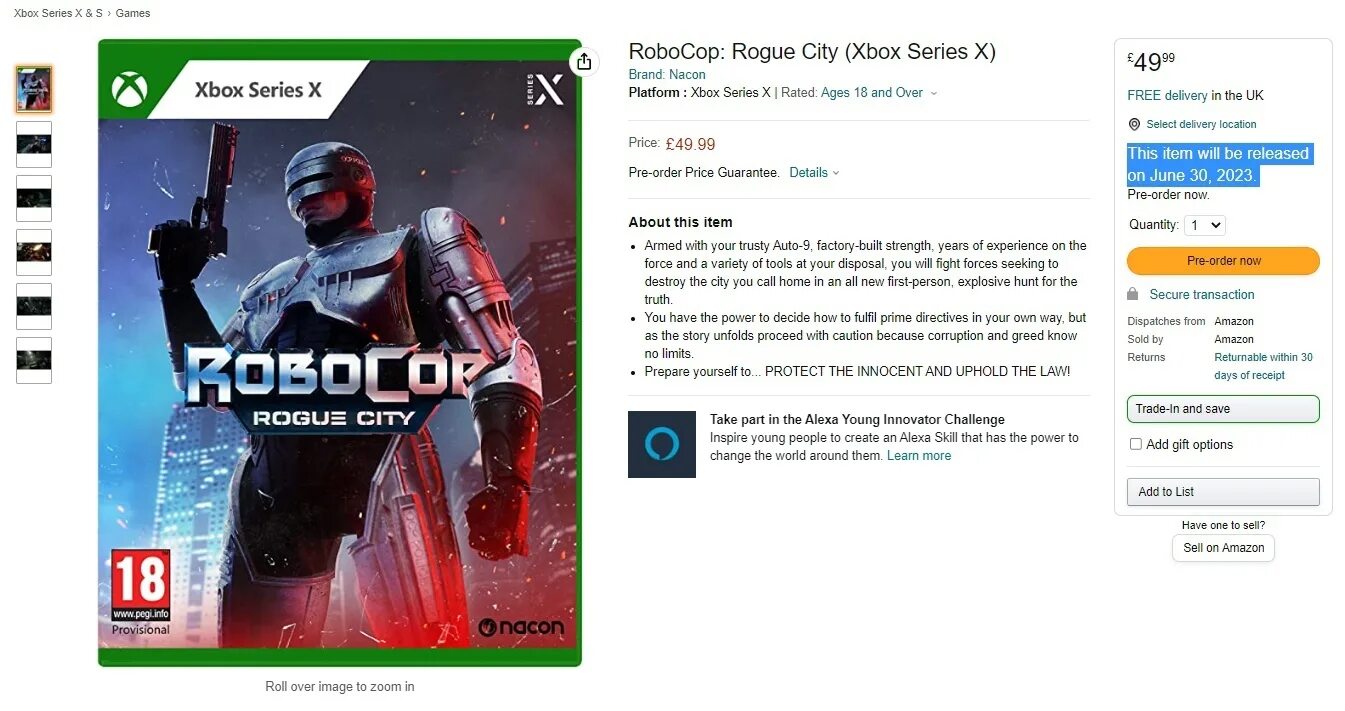The image size is (1345, 711).
Task: Click the Trade-In and save button
Action: (x=1223, y=409)
